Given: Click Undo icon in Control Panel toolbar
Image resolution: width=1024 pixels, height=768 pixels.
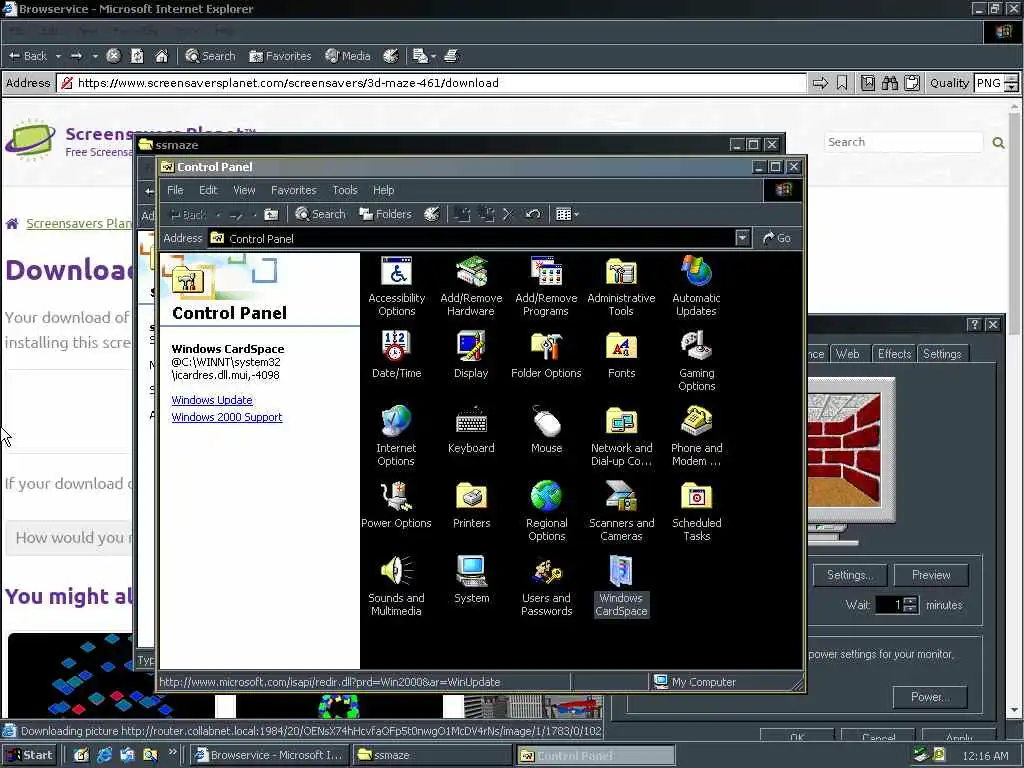Looking at the screenshot, I should point(533,214).
